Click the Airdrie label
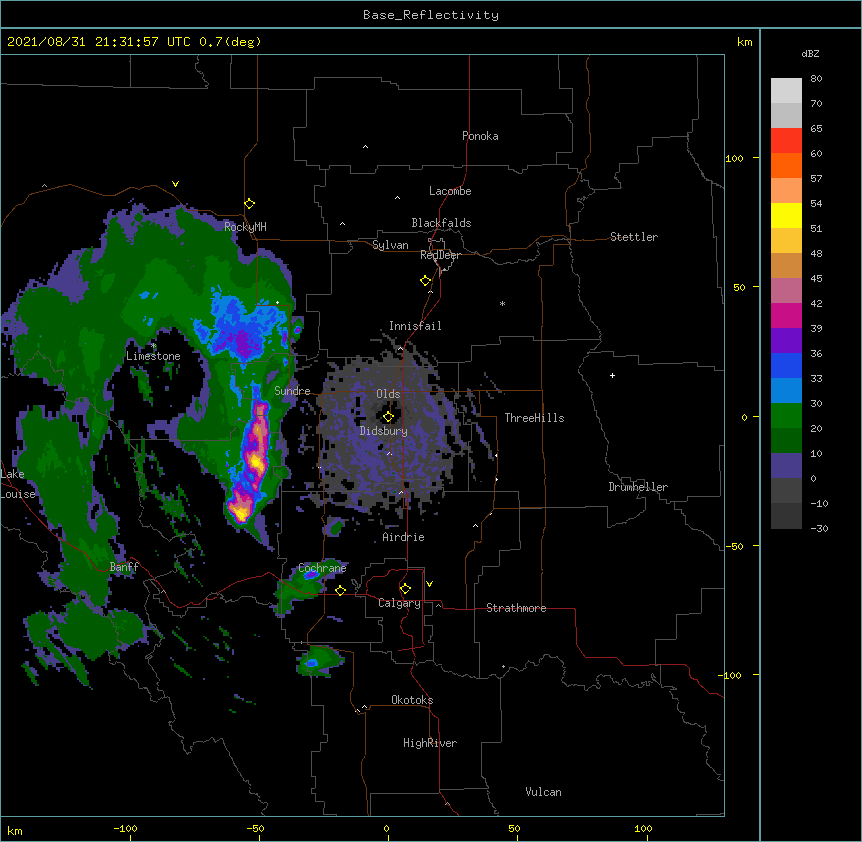 [x=404, y=537]
